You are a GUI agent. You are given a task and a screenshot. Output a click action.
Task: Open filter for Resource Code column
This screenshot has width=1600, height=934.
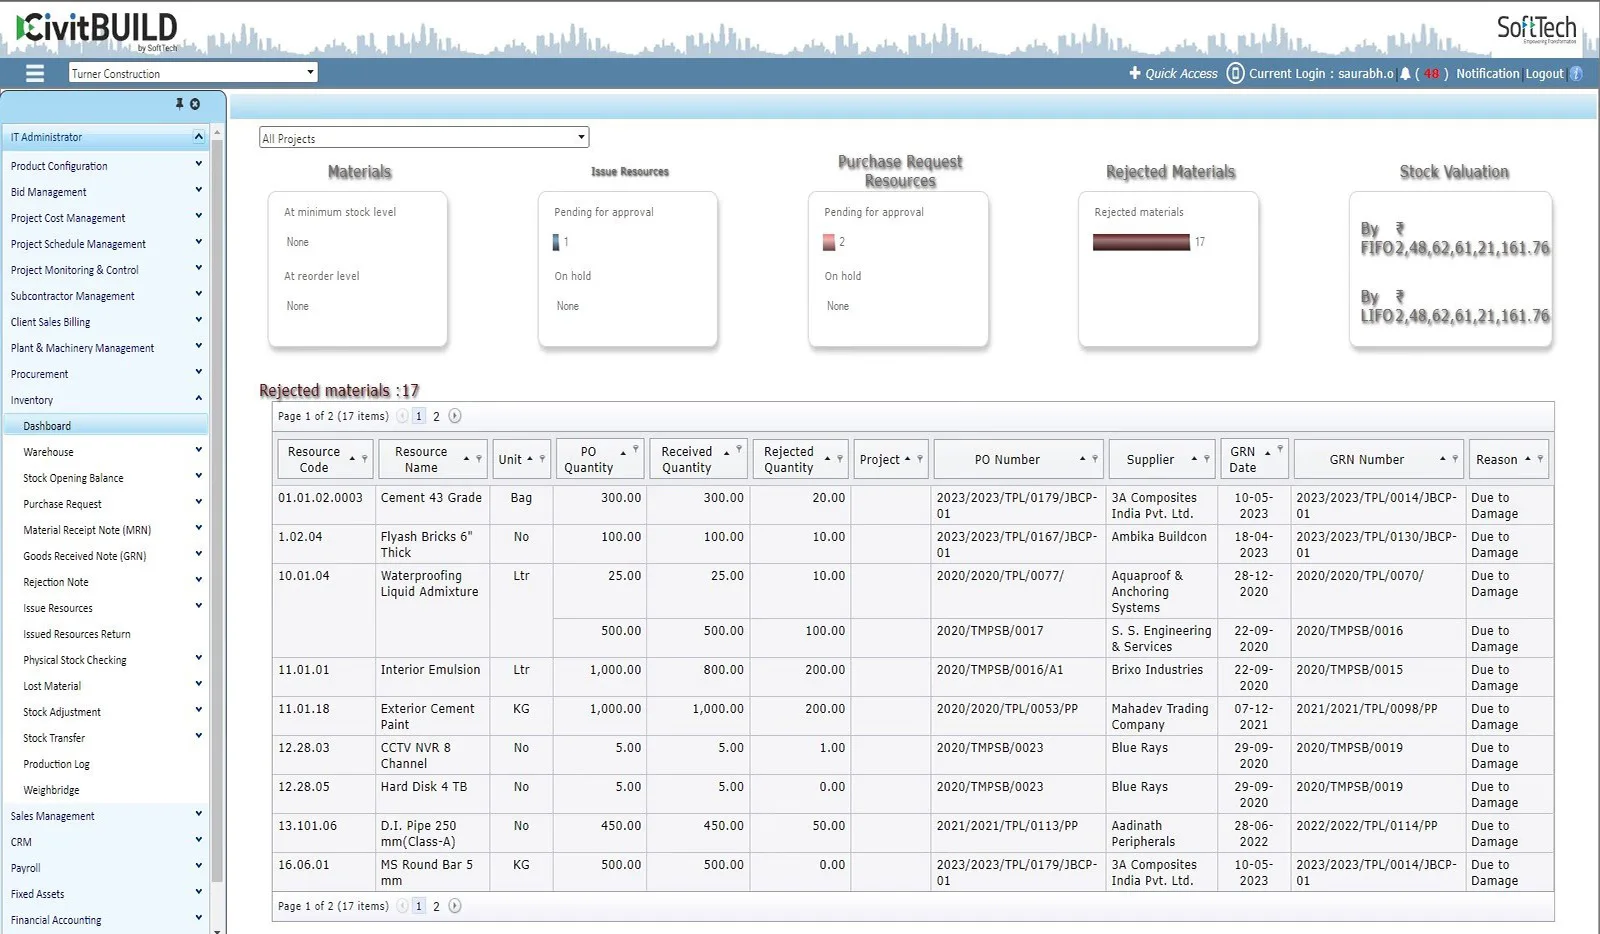[x=364, y=459]
